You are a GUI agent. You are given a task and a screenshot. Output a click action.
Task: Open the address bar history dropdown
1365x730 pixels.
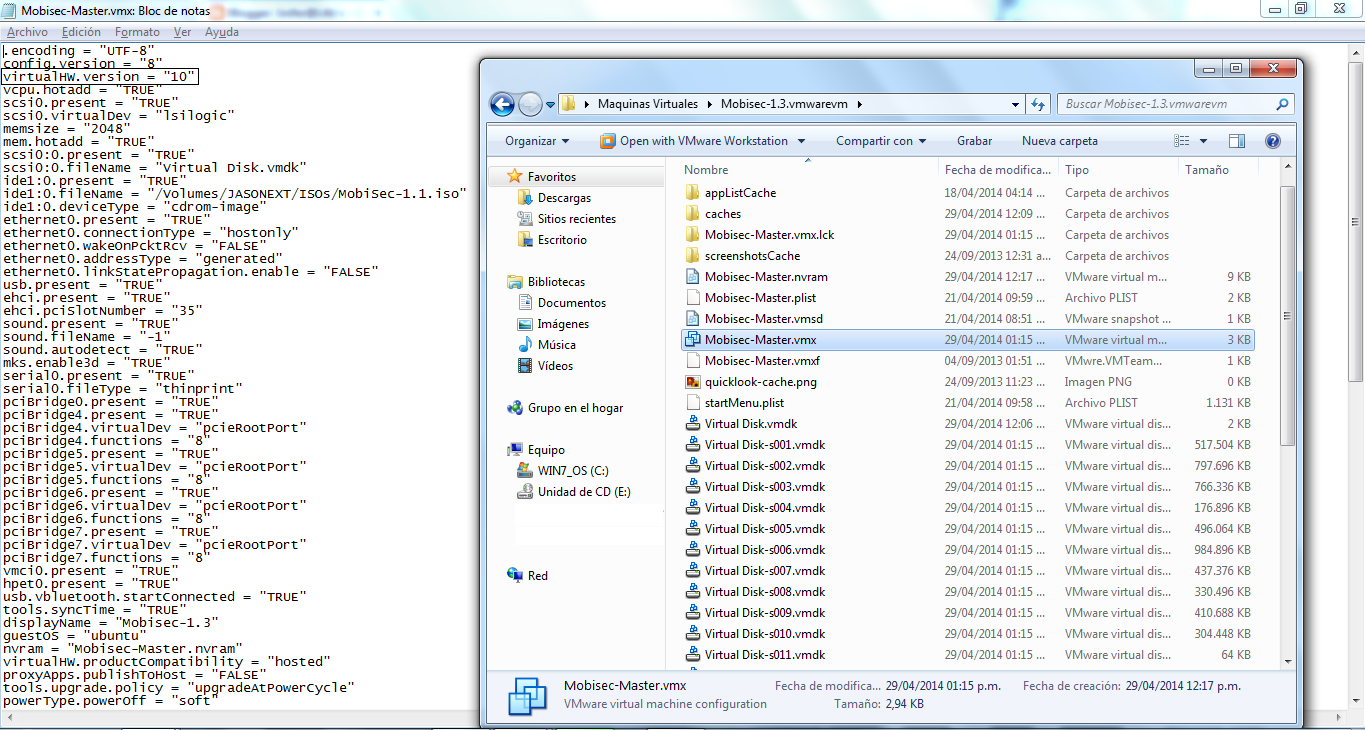tap(1015, 104)
